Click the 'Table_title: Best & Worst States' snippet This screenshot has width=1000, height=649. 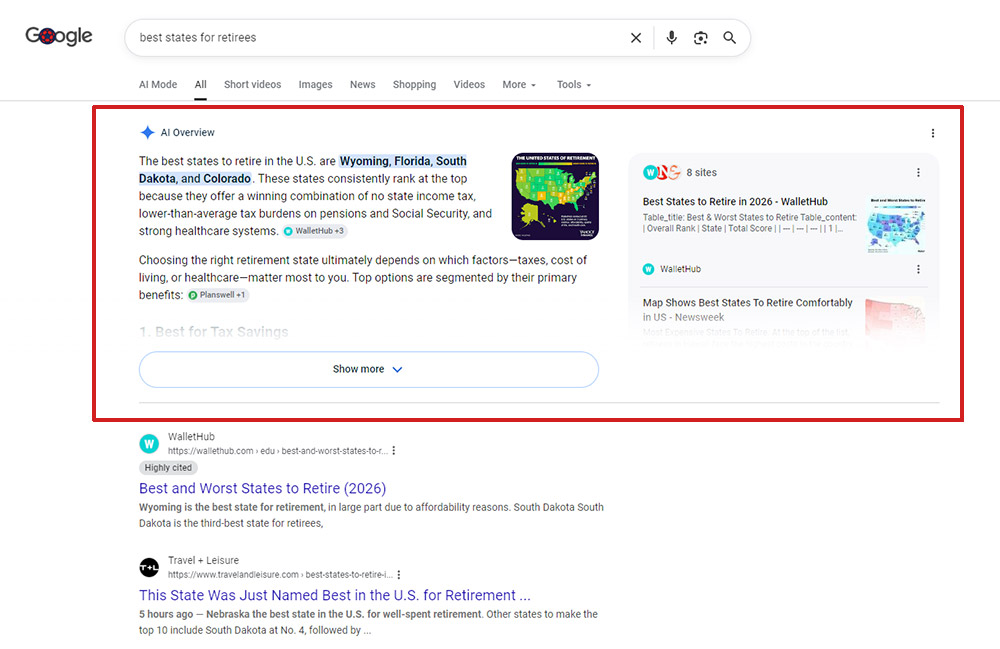[x=749, y=222]
